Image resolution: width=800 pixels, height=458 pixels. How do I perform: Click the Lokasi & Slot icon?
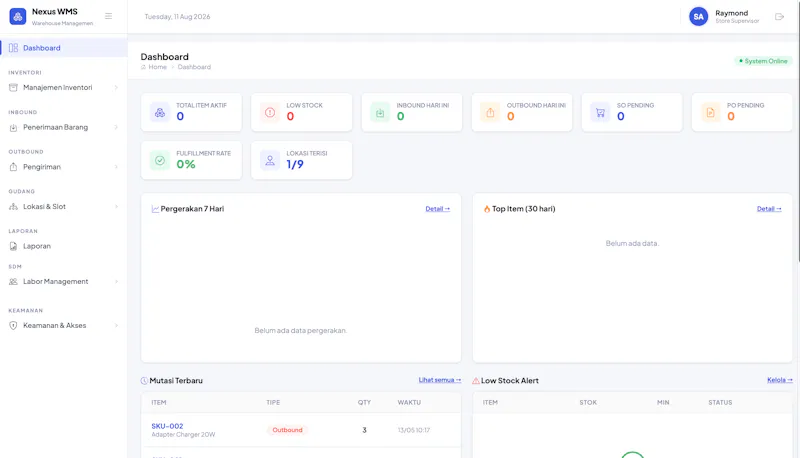13,207
